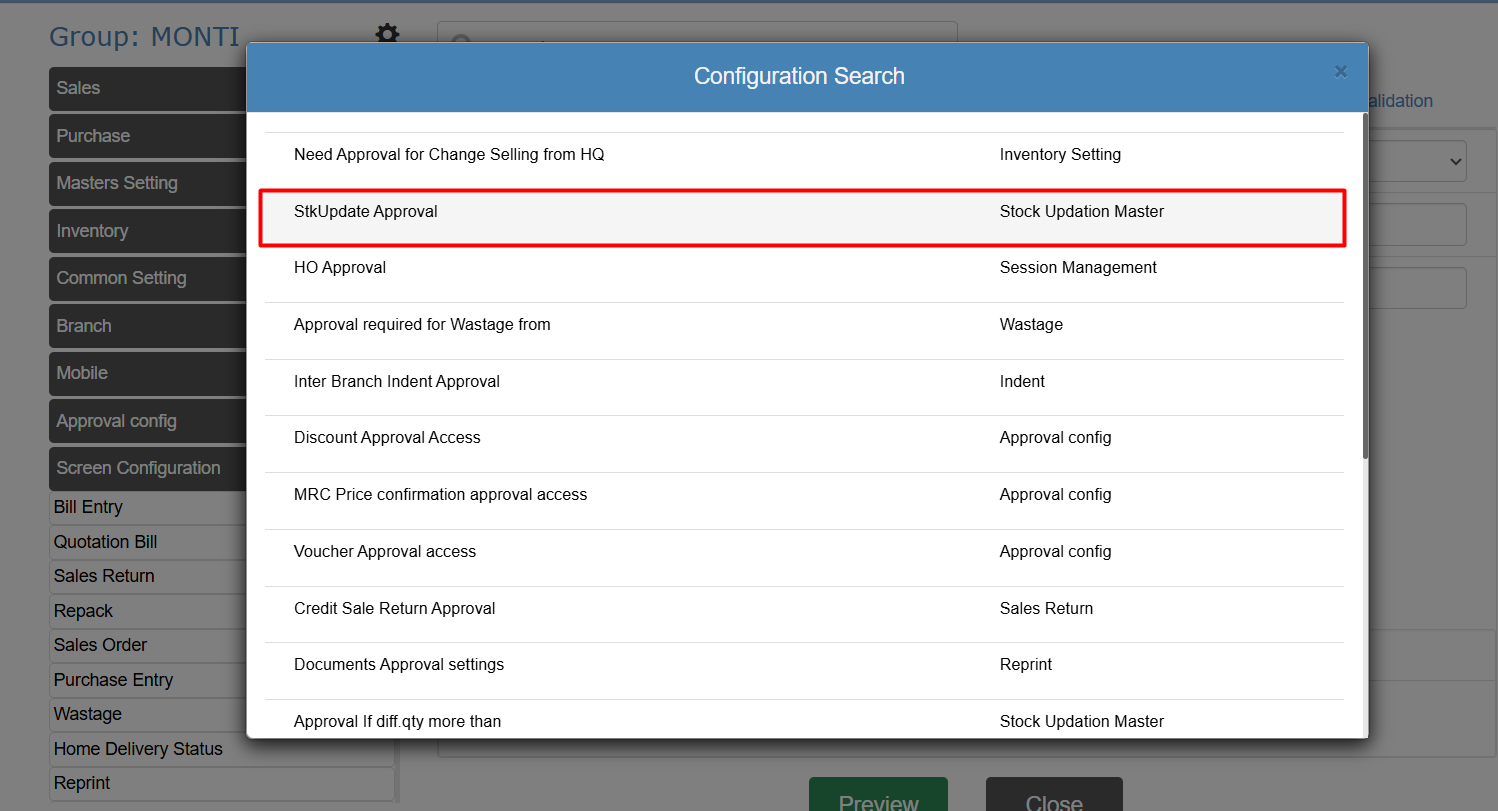Open the HO Approval result
The width and height of the screenshot is (1498, 811).
click(x=340, y=268)
